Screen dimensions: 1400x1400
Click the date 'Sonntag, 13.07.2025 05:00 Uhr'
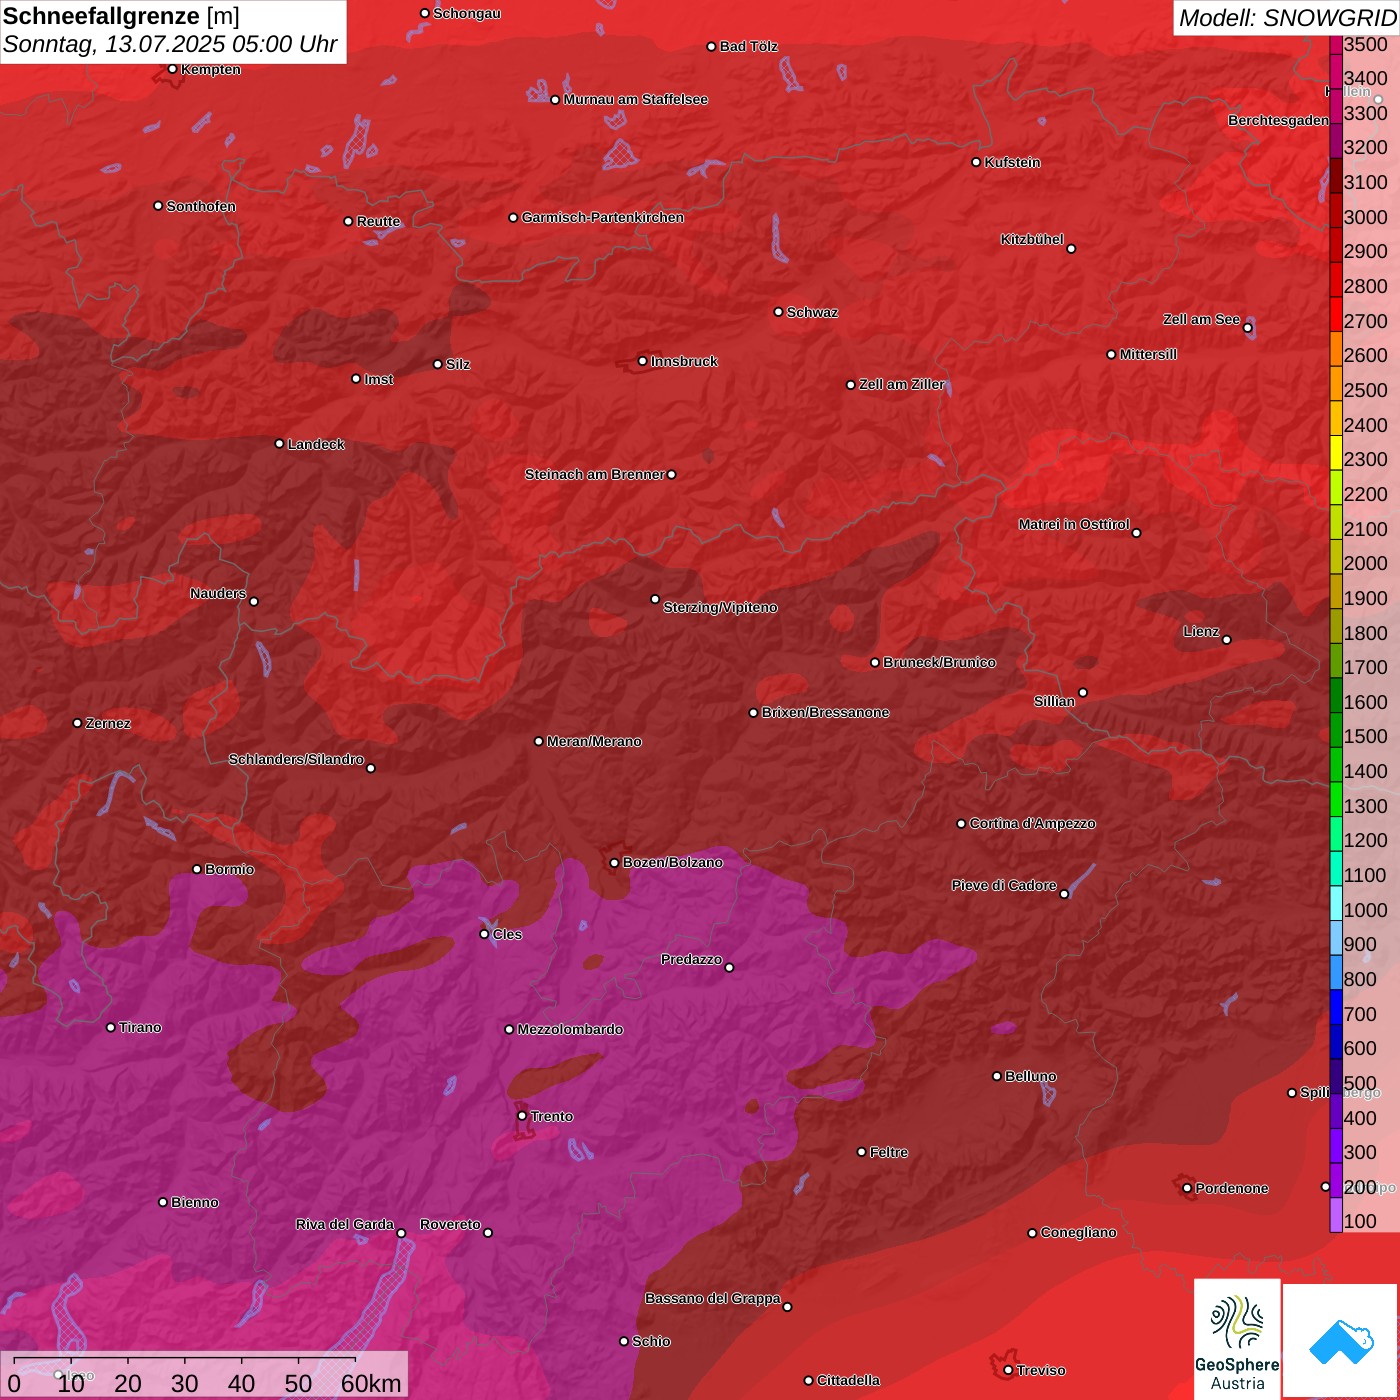[170, 45]
